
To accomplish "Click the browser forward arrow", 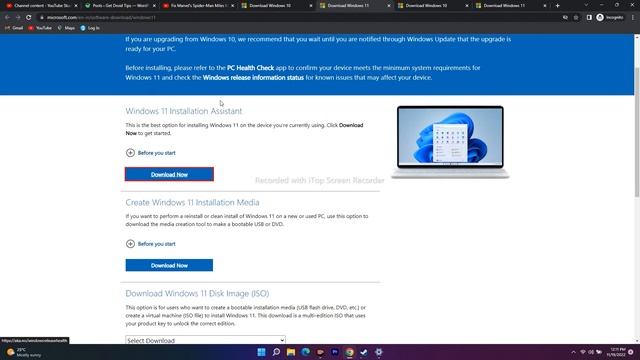I will [x=18, y=18].
